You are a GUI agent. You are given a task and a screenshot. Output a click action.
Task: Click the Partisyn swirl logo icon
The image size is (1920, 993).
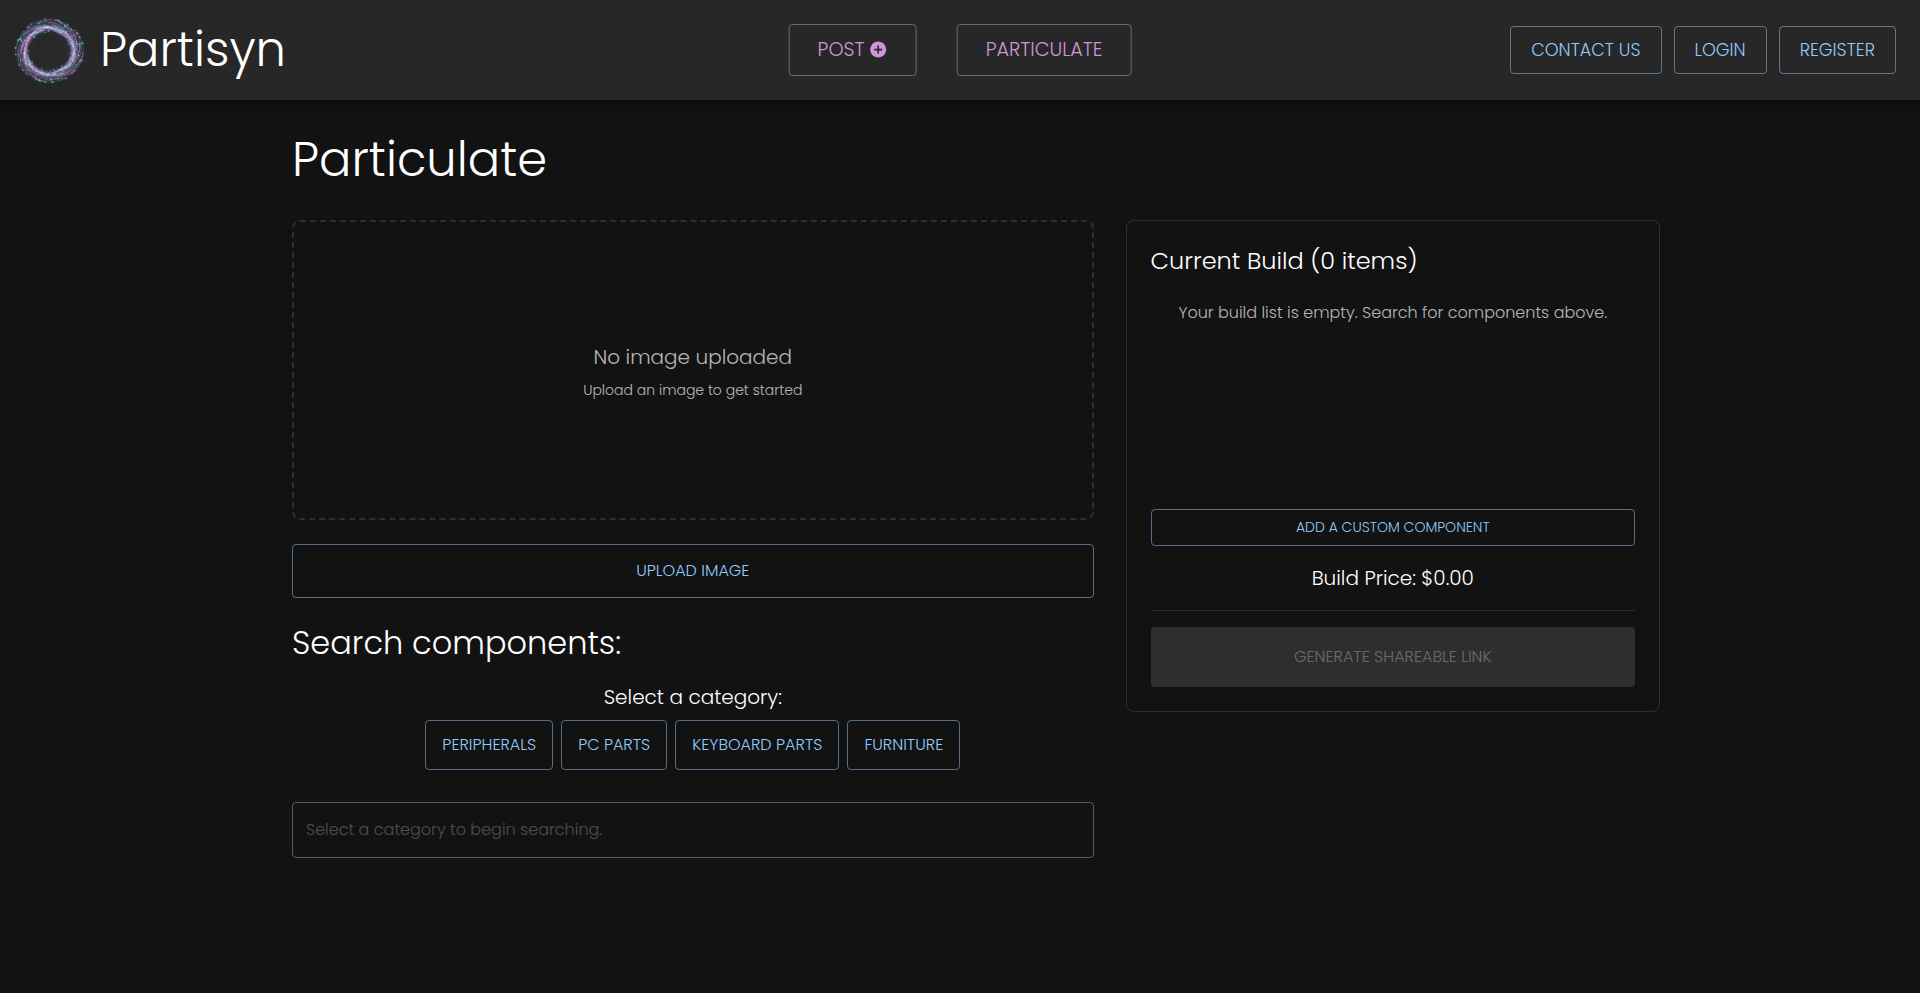pyautogui.click(x=49, y=50)
